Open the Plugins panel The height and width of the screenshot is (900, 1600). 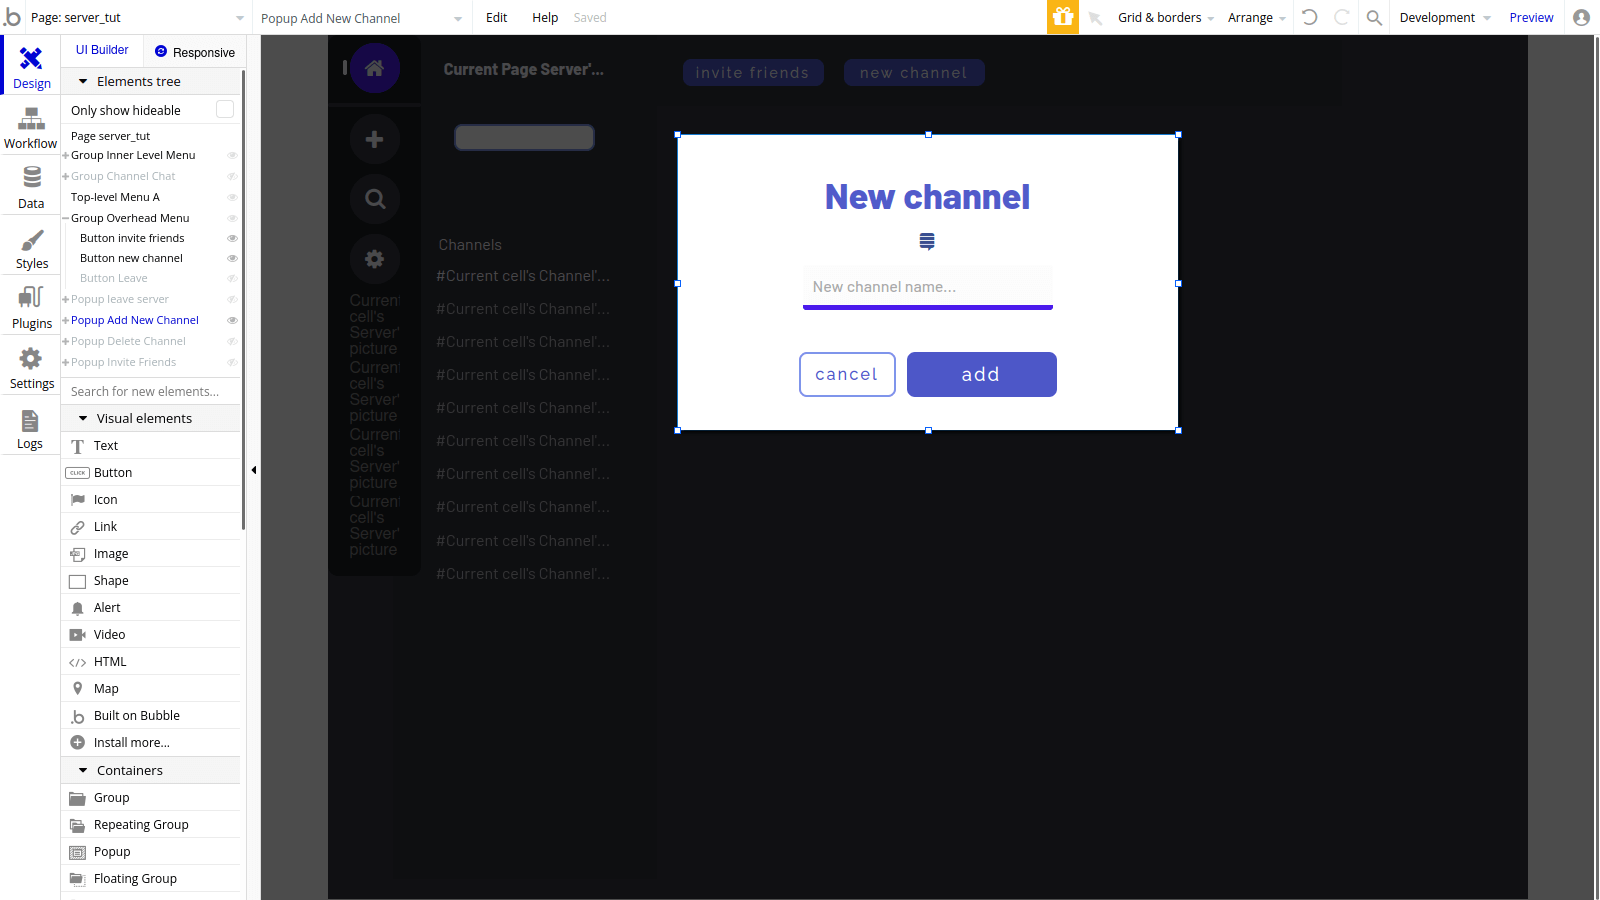point(30,307)
